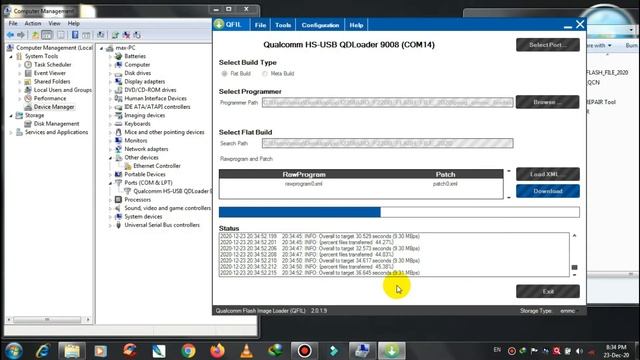
Task: Open QFIL File menu
Action: tap(260, 25)
